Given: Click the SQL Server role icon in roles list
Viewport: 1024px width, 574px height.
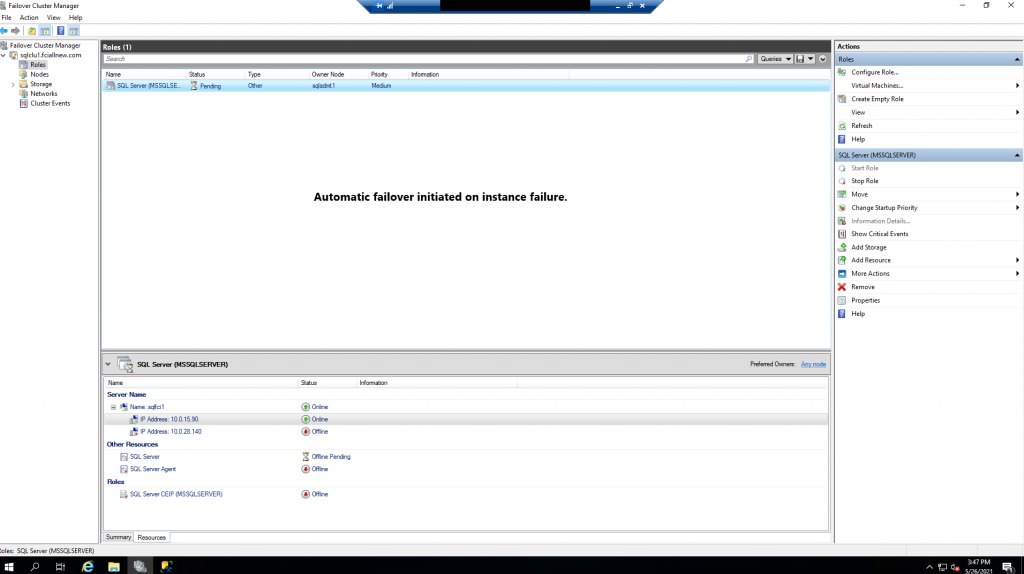Looking at the screenshot, I should click(110, 86).
